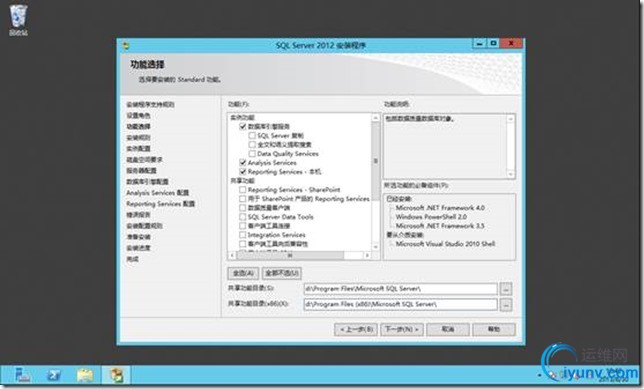
Task: Edit the d:\Program Files\Microsoft SQL Server\ field
Action: [x=400, y=289]
